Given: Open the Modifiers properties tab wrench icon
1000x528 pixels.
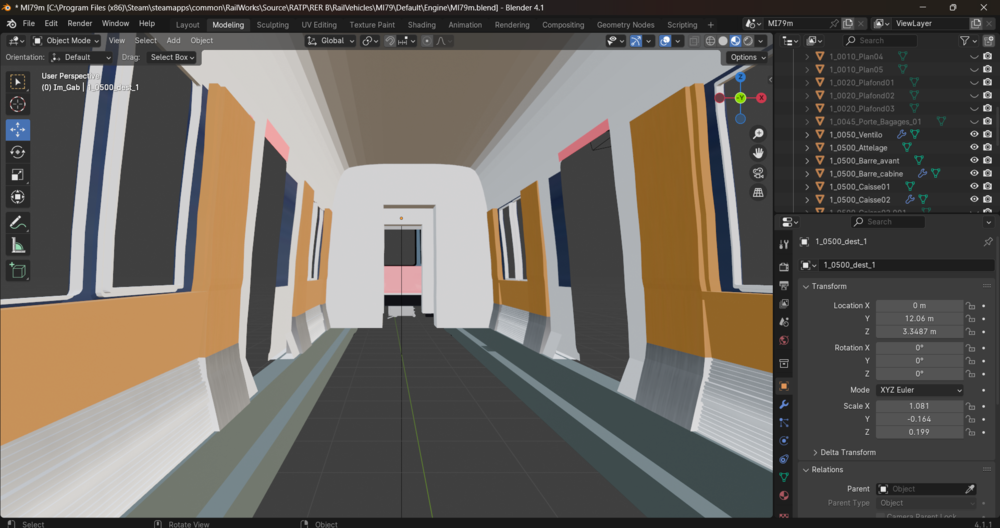Looking at the screenshot, I should 784,404.
